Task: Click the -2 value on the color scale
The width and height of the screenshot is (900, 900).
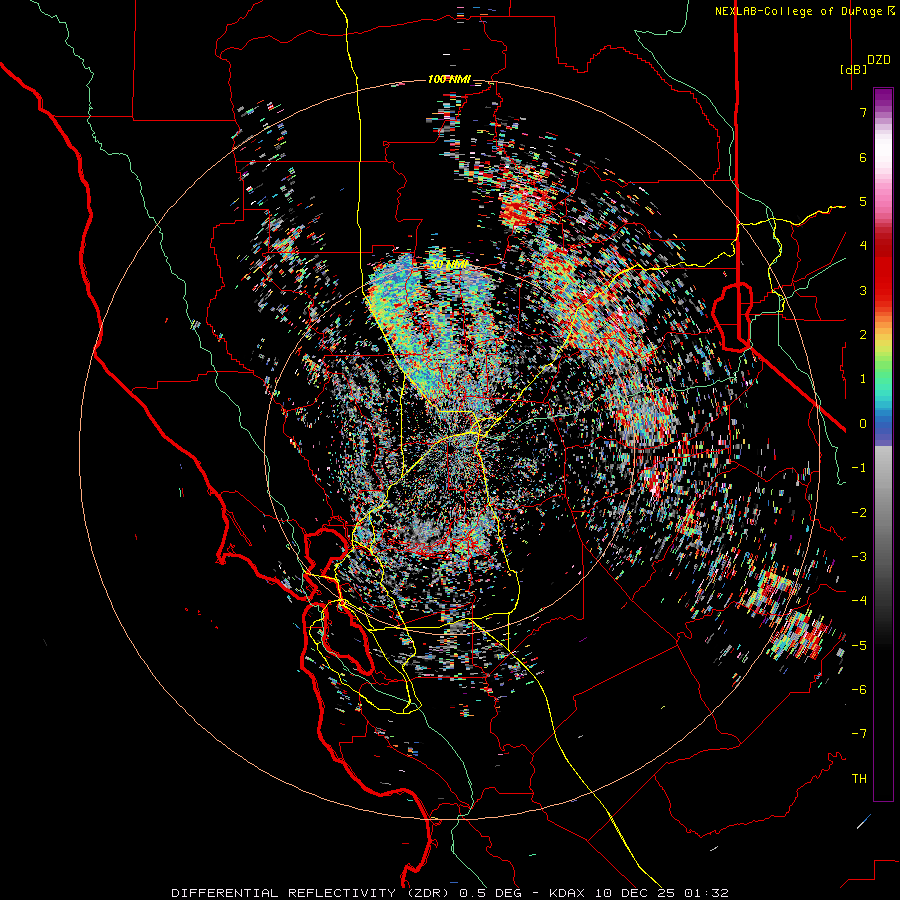Action: (x=859, y=513)
